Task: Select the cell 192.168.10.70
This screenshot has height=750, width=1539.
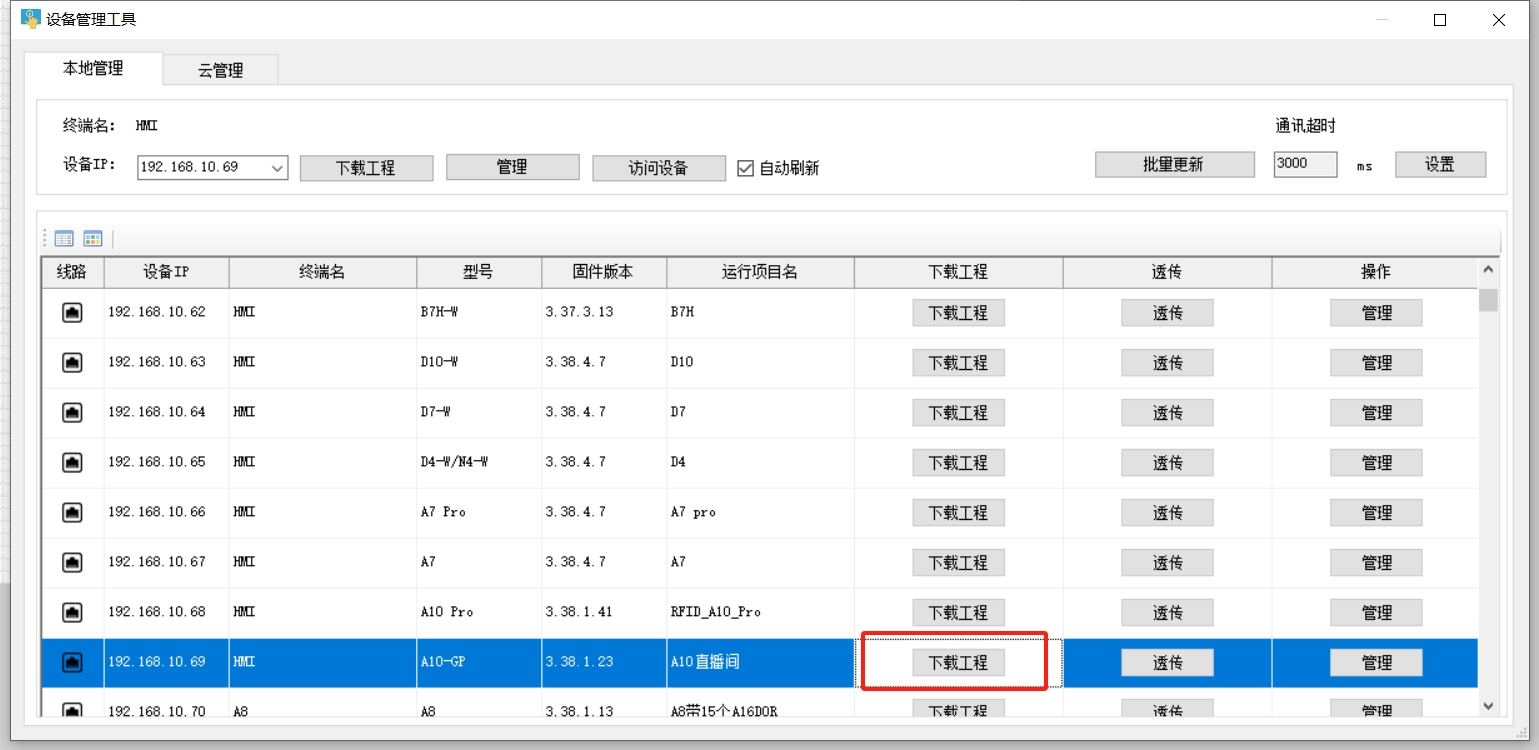Action: 166,704
